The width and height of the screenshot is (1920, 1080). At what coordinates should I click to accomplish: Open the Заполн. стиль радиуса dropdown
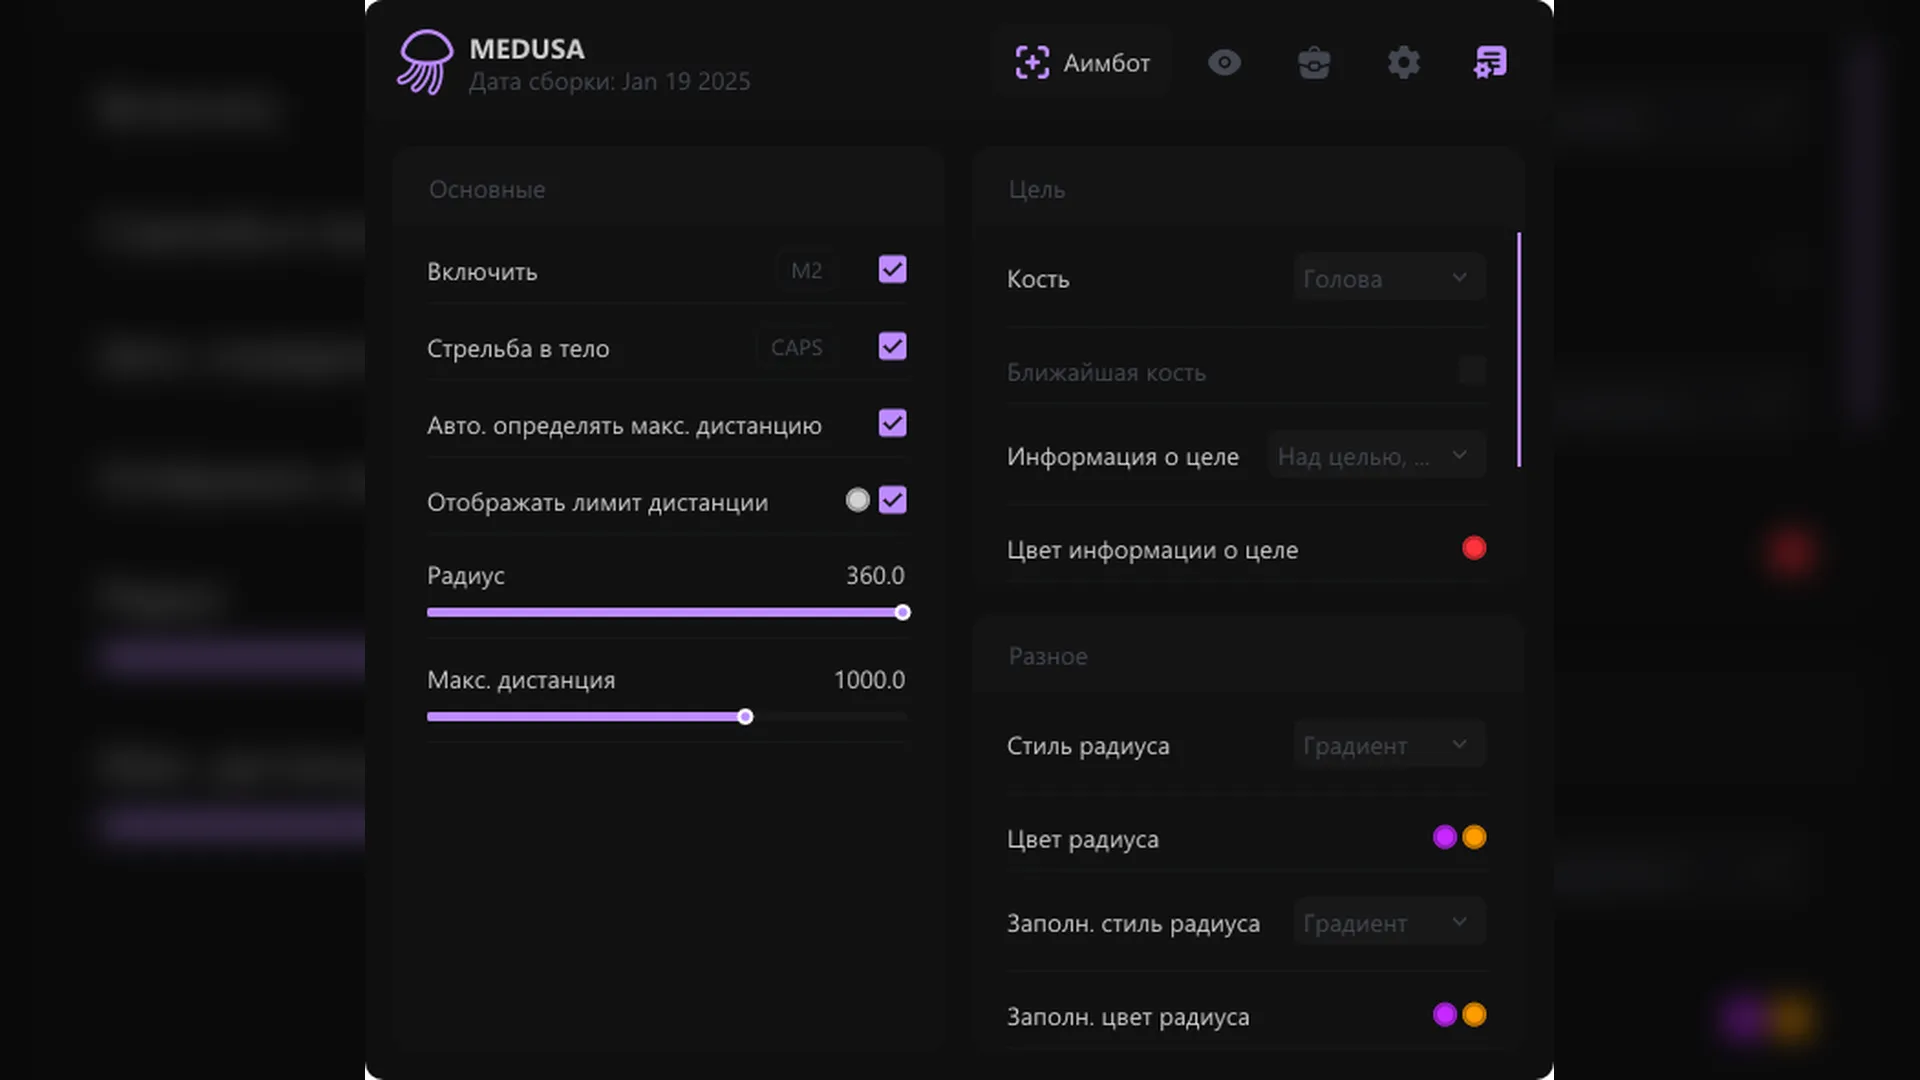click(1388, 923)
